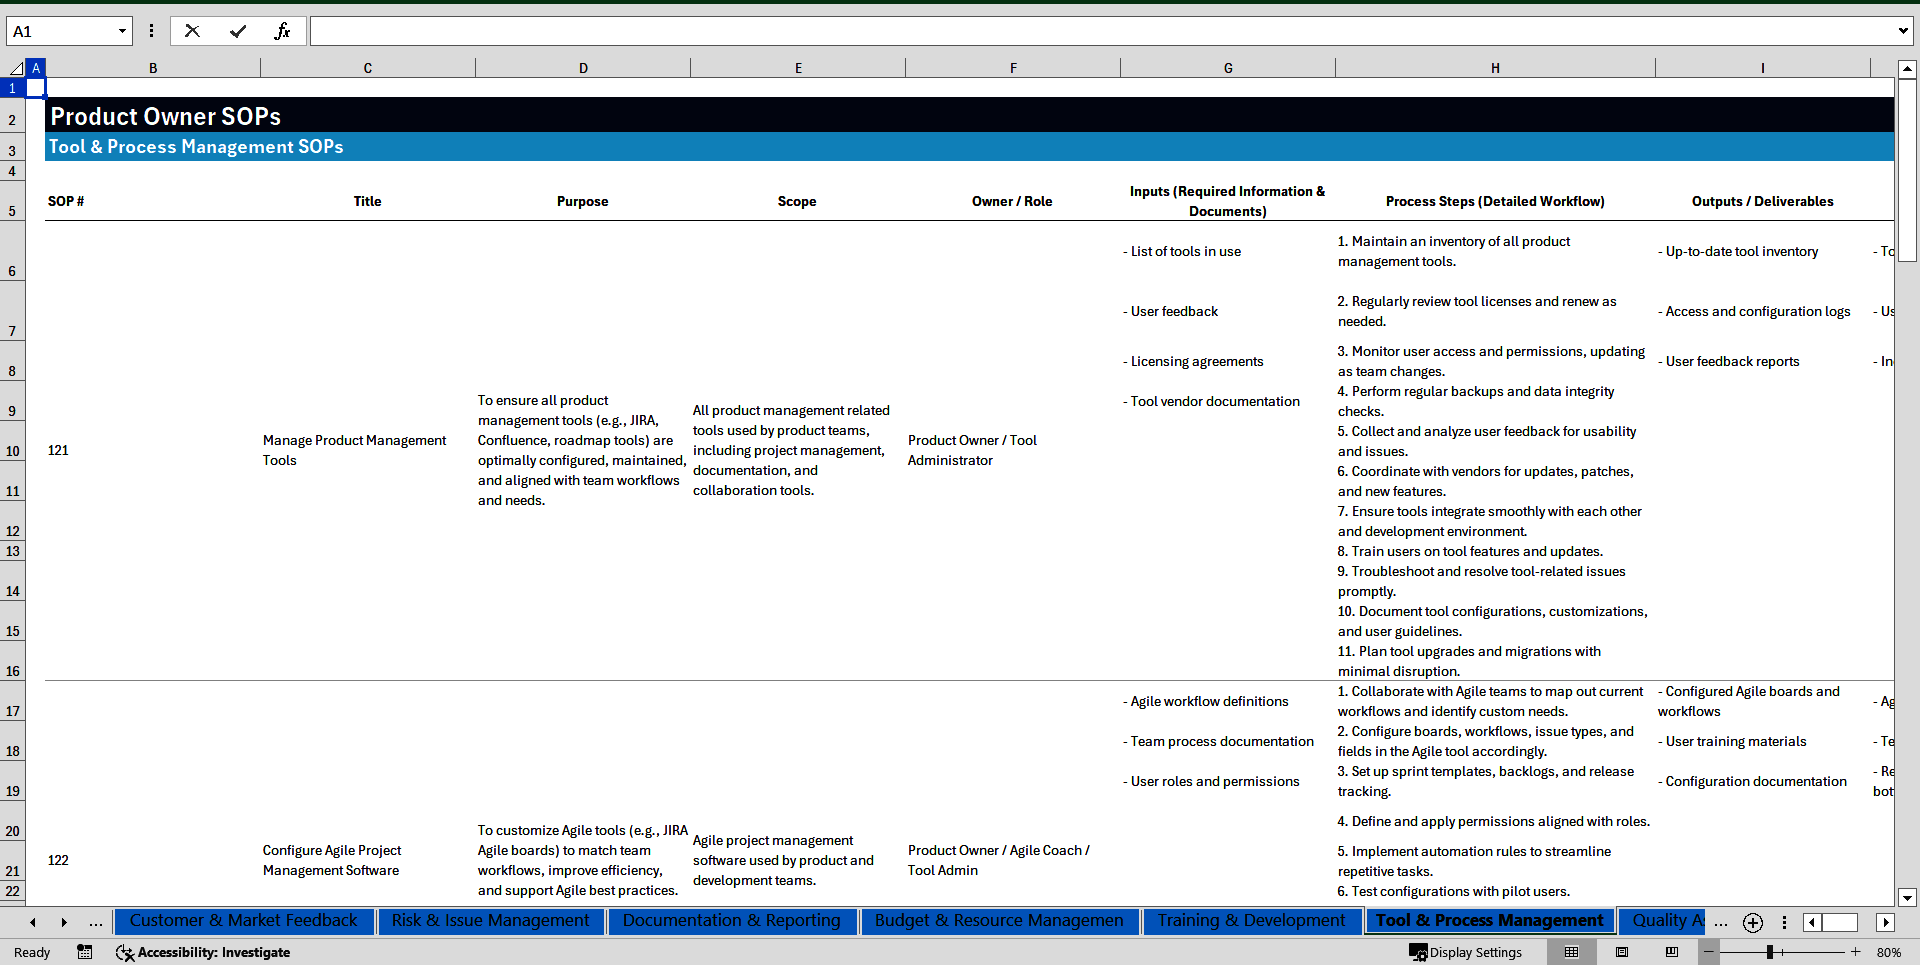This screenshot has height=966, width=1920.
Task: Switch to the Budget & Resource Management sheet tab
Action: tap(999, 921)
